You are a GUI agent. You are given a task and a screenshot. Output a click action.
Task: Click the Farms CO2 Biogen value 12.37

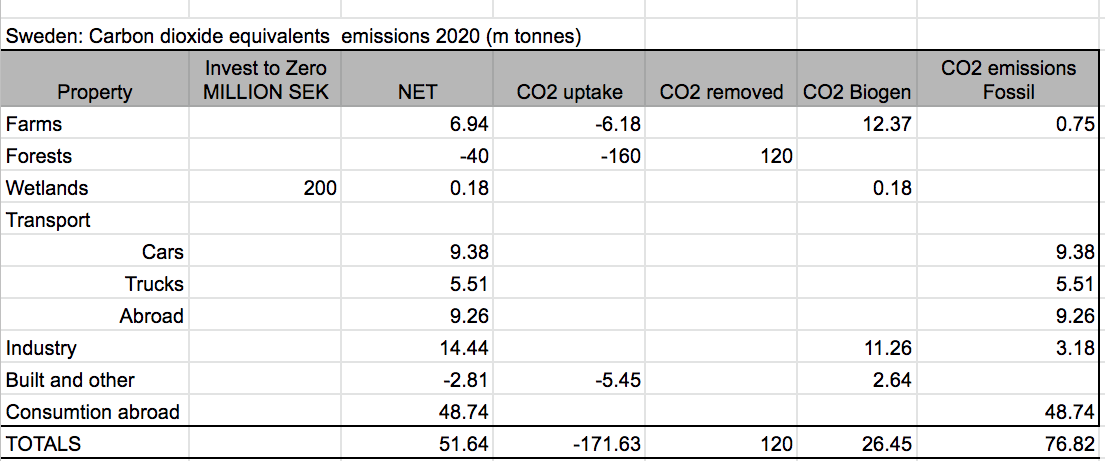click(888, 124)
